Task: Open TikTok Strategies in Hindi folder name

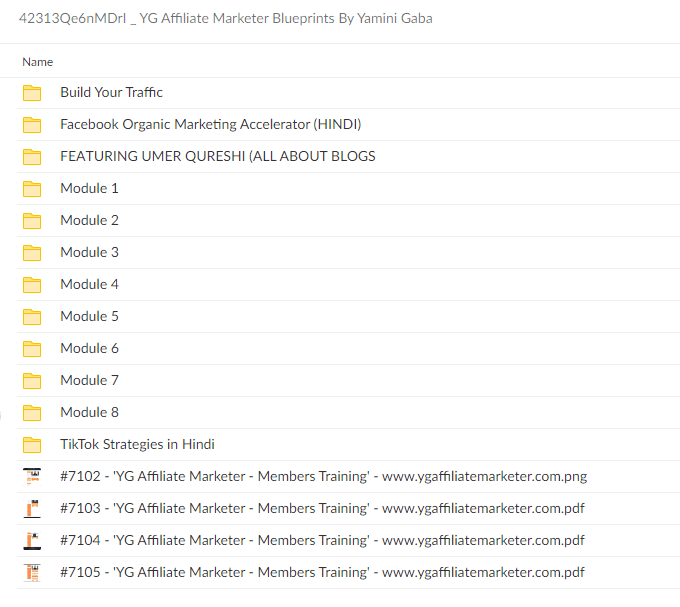Action: (137, 444)
